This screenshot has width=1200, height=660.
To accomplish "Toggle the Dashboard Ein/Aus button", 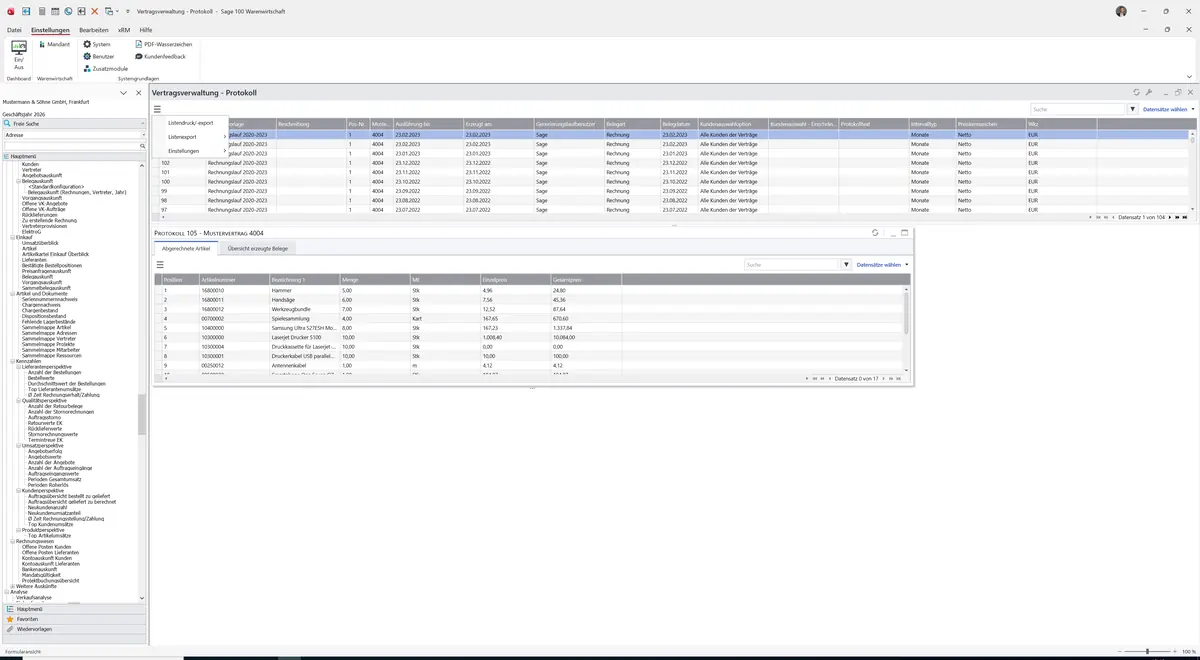I will pos(18,54).
